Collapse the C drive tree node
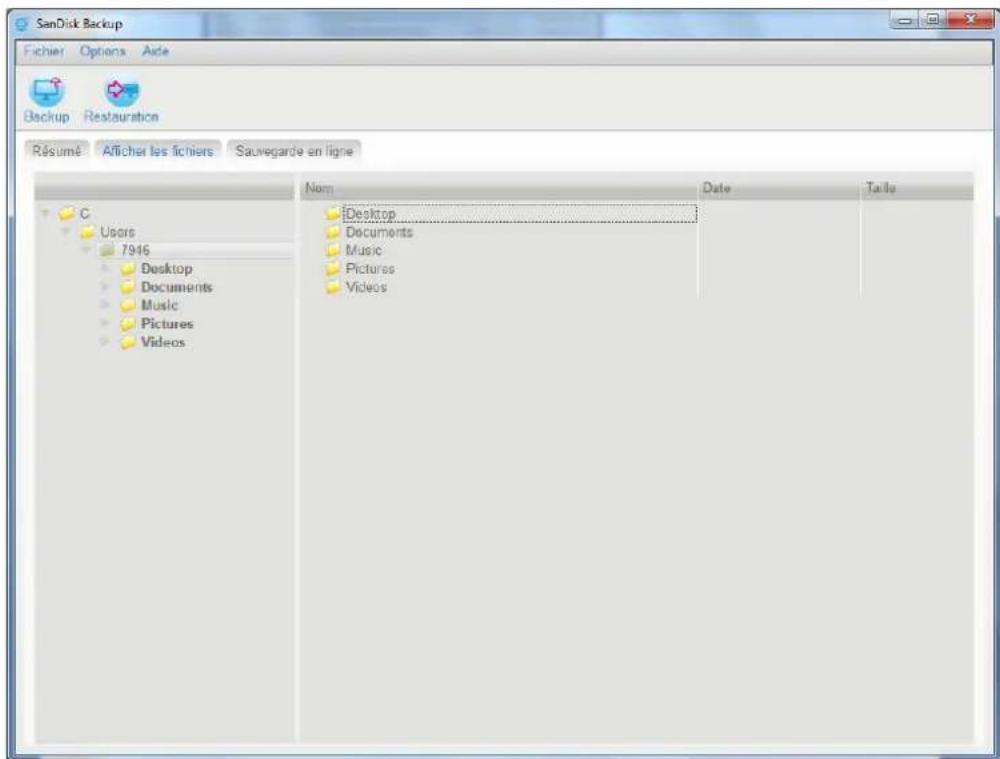This screenshot has width=1000, height=759. click(x=45, y=213)
